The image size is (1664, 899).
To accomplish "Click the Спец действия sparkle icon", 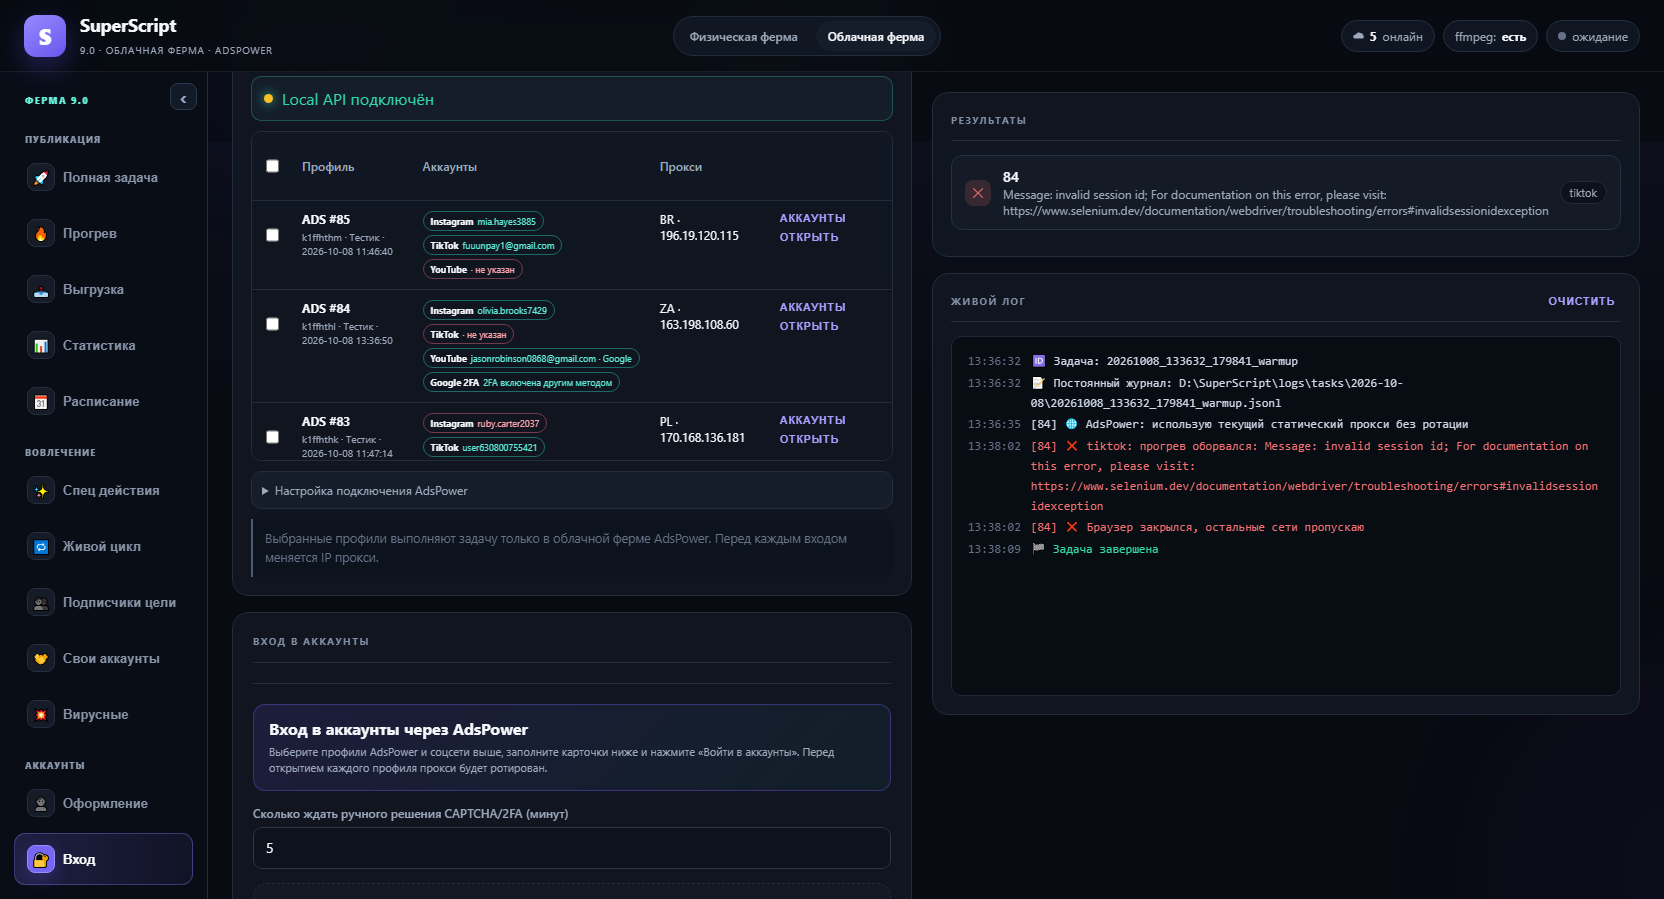I will (41, 491).
